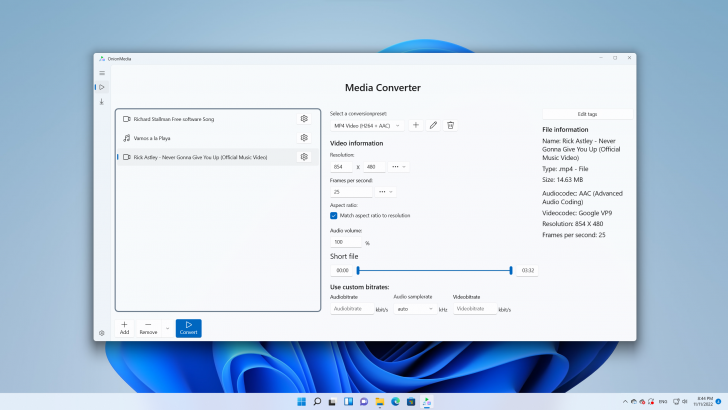Switch to the media converter page in sidebar
The width and height of the screenshot is (728, 410).
[x=101, y=87]
